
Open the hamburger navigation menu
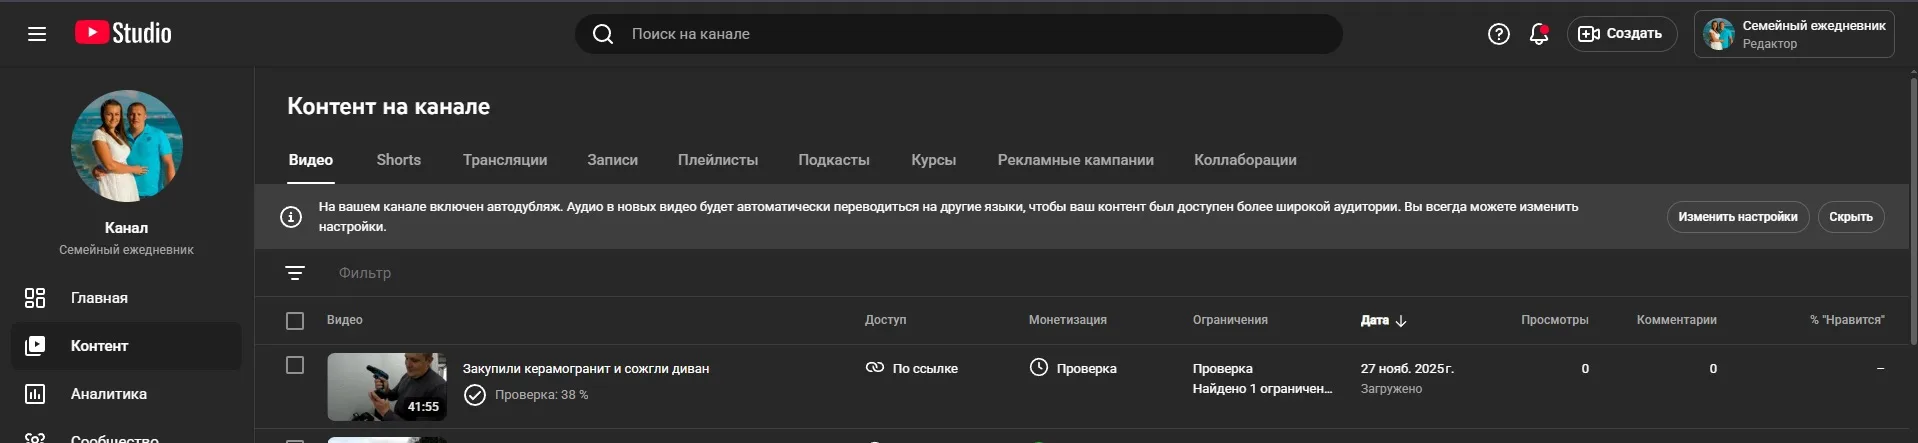37,34
